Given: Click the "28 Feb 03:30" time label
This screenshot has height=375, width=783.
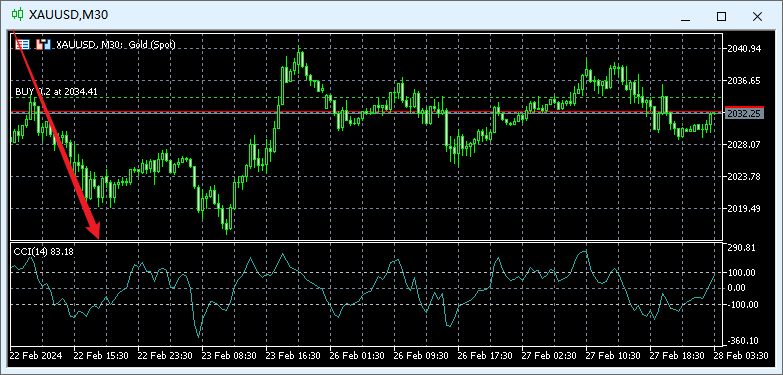Looking at the screenshot, I should (x=741, y=356).
